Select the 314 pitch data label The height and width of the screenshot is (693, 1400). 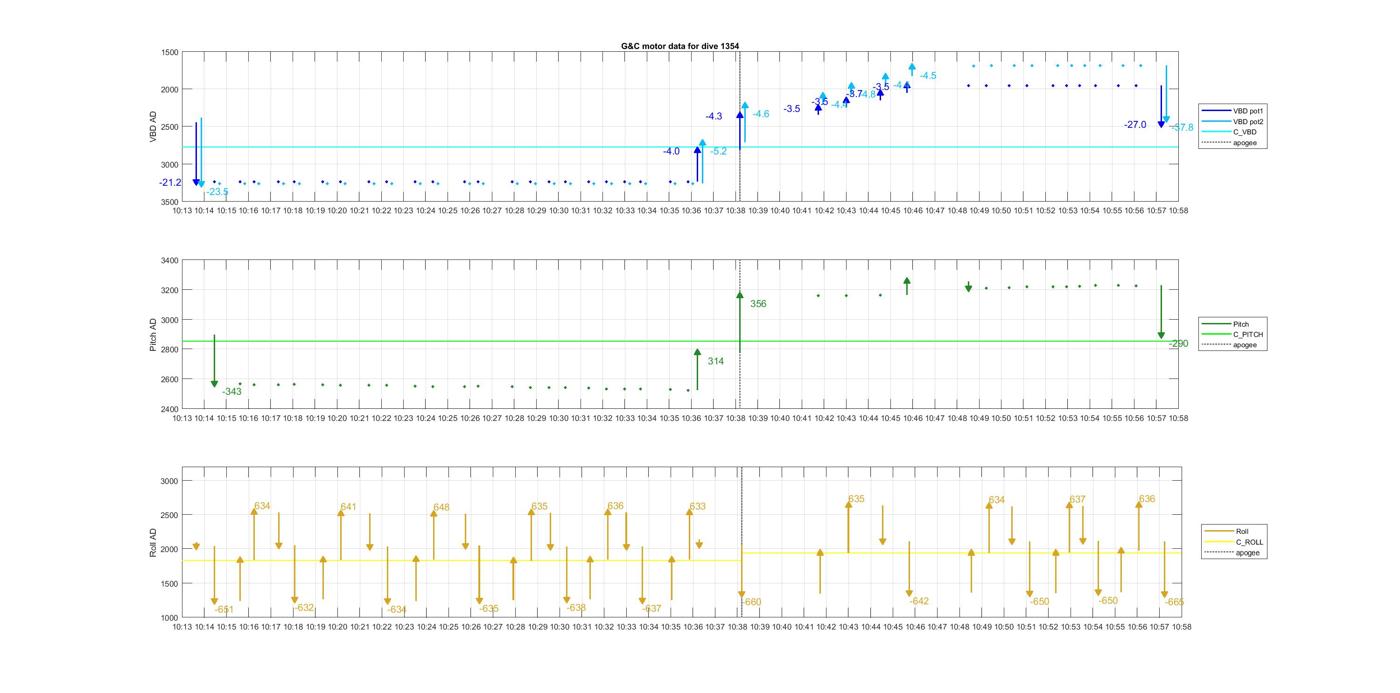click(716, 361)
